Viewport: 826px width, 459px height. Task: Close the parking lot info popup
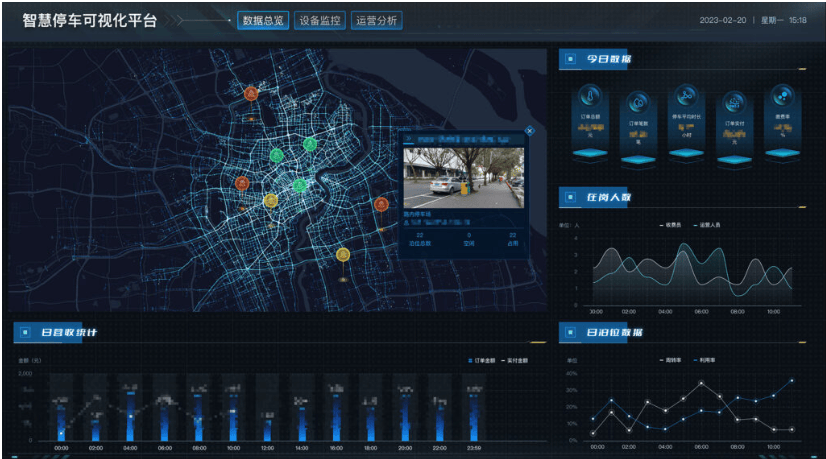click(x=529, y=130)
